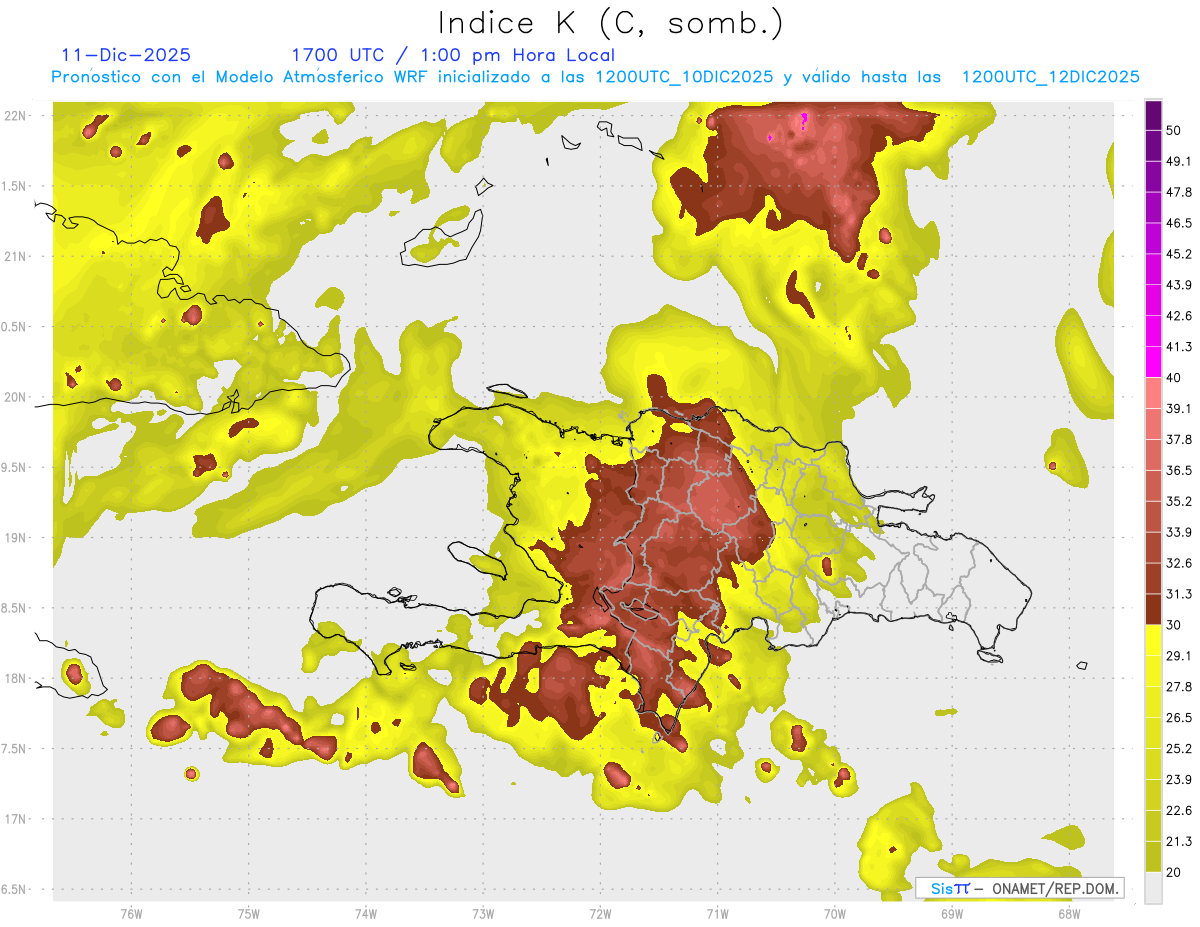Click the '31.3' colorbar value
The height and width of the screenshot is (927, 1200).
coord(1179,594)
